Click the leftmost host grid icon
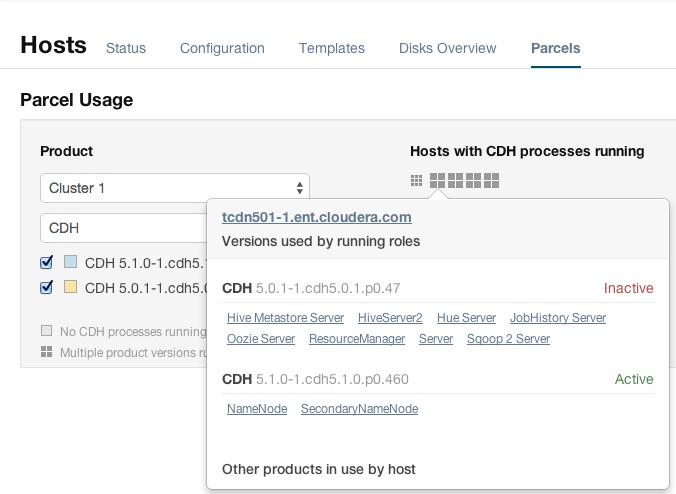 (x=416, y=181)
